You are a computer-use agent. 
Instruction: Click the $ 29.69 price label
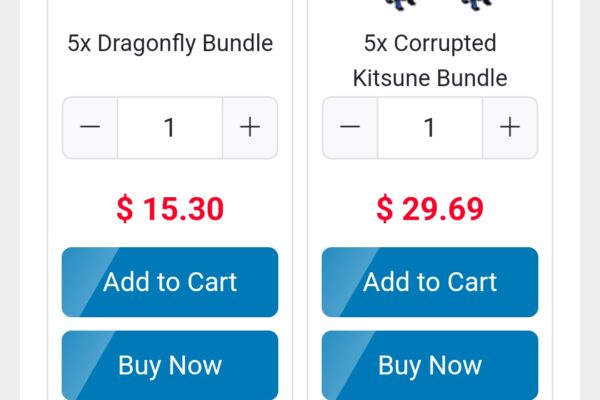tap(430, 209)
